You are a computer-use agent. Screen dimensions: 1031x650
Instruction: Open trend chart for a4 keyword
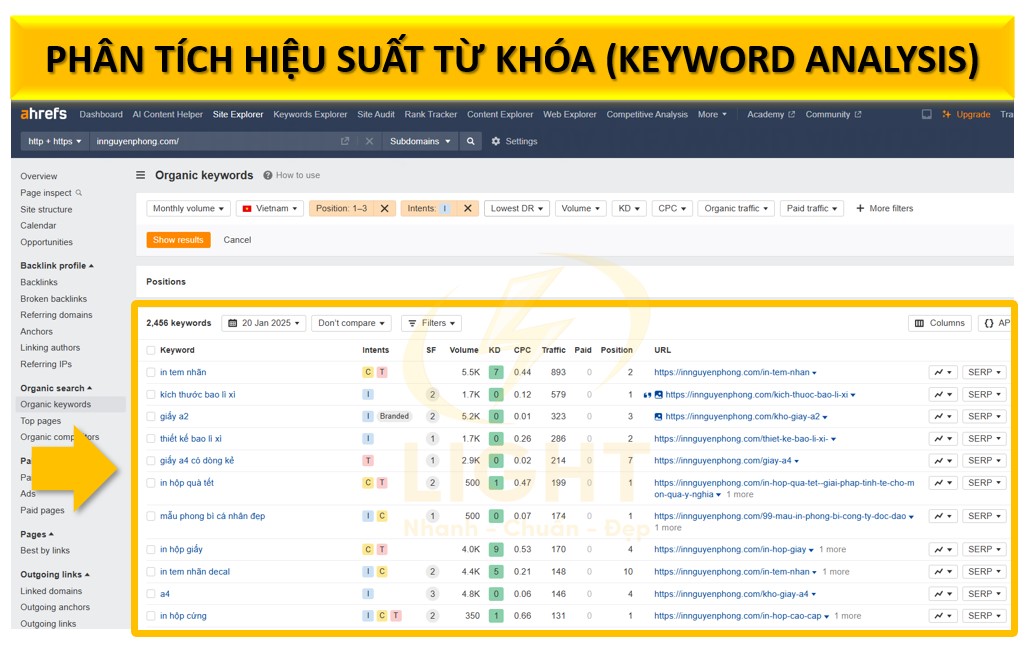[943, 593]
